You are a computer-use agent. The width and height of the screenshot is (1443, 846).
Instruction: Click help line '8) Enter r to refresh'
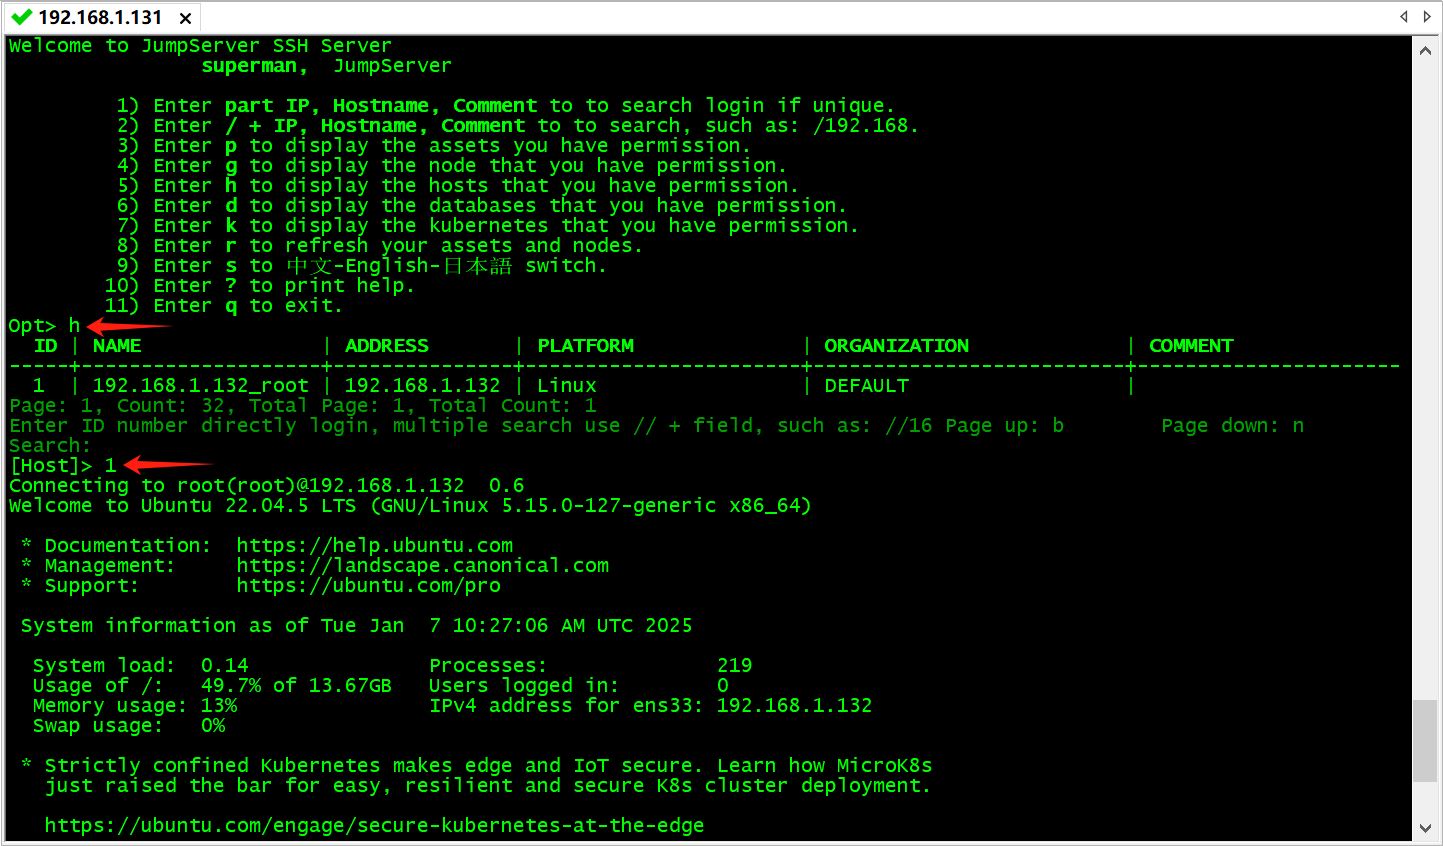click(x=380, y=245)
